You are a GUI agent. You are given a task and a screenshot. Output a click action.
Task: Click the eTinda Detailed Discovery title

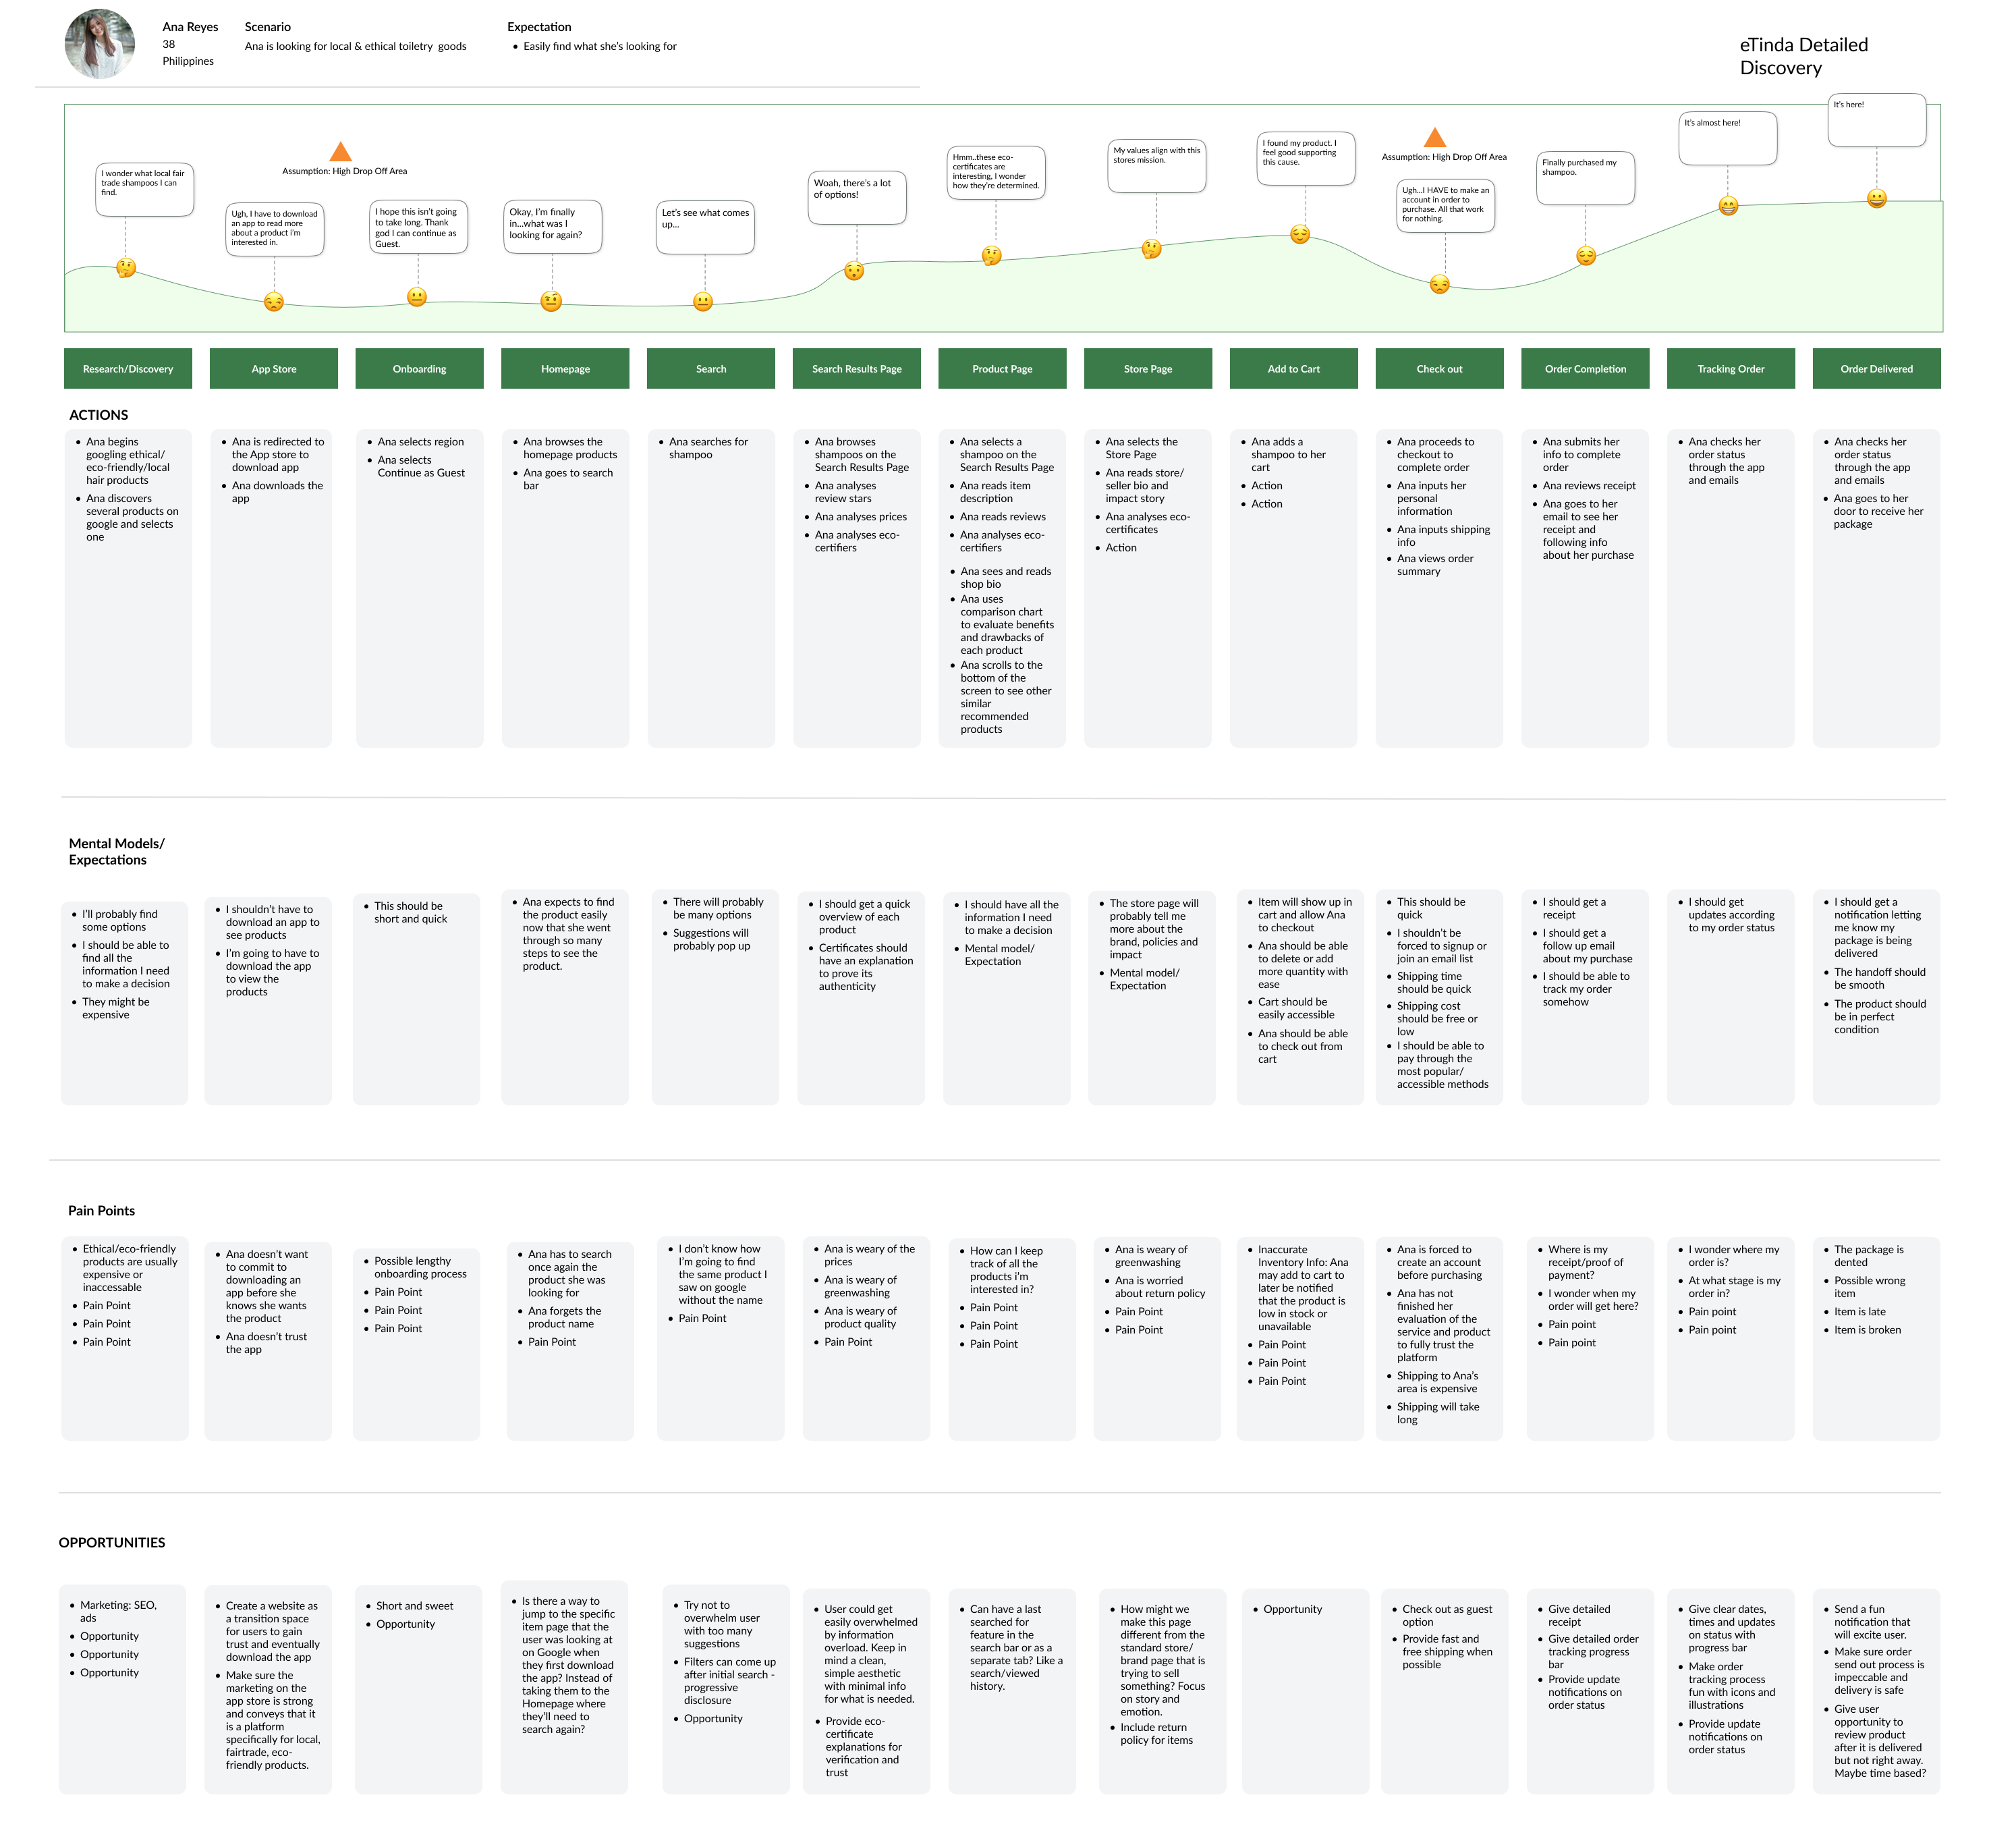tap(1803, 56)
